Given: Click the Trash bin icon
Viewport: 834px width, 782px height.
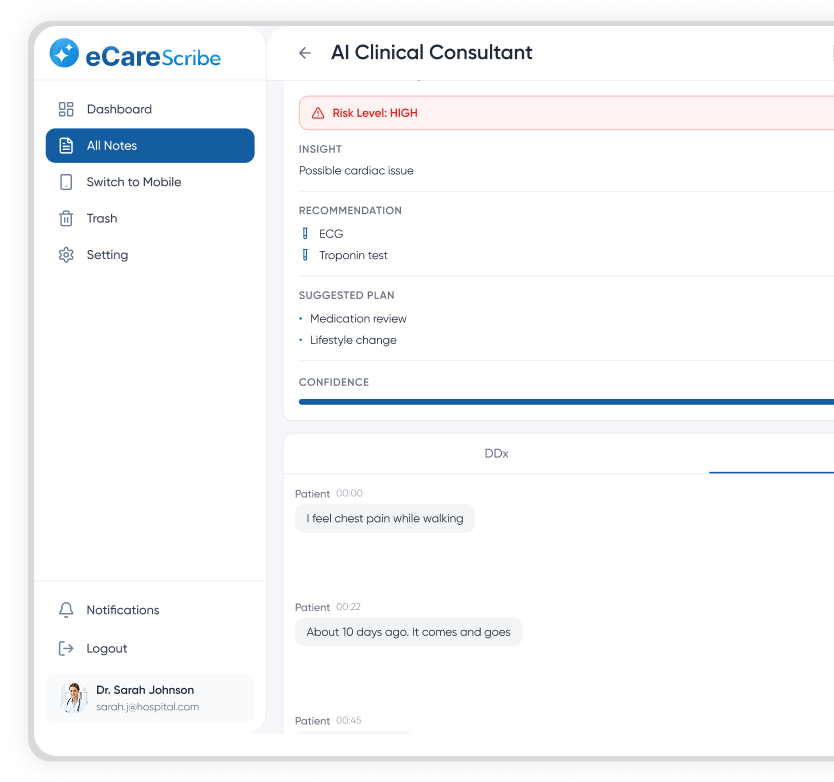Looking at the screenshot, I should (x=66, y=218).
